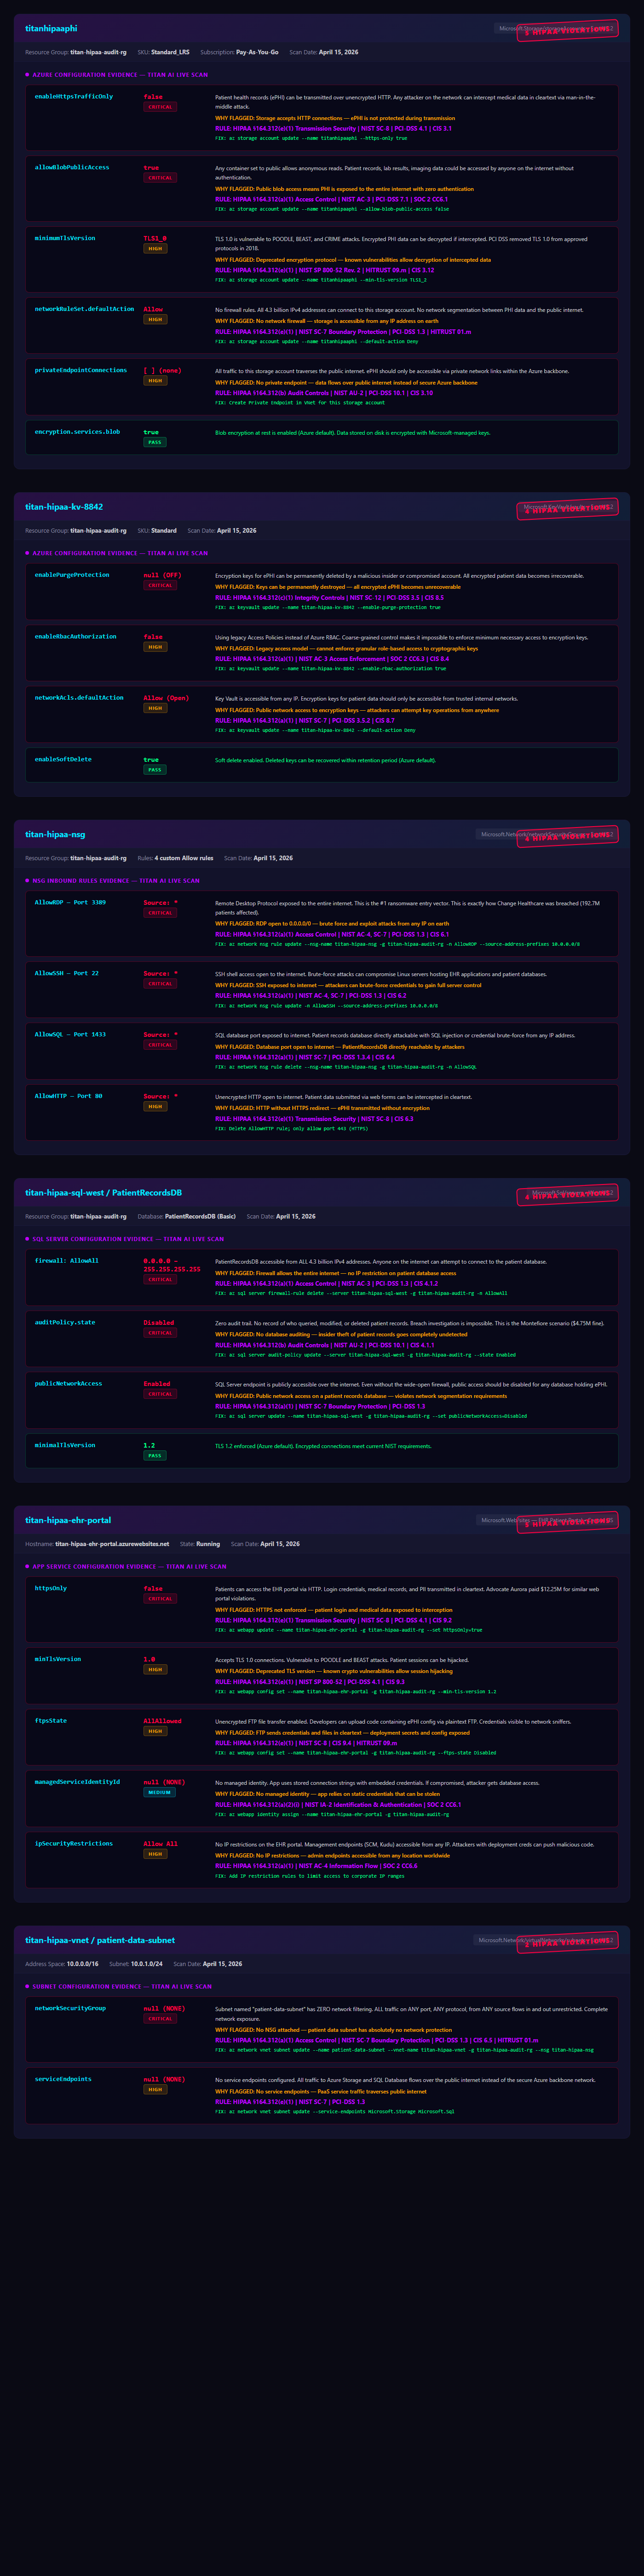The width and height of the screenshot is (644, 2576).
Task: Click the HIPAA violations stamp on titan-hipaa-nsg card
Action: tap(567, 836)
